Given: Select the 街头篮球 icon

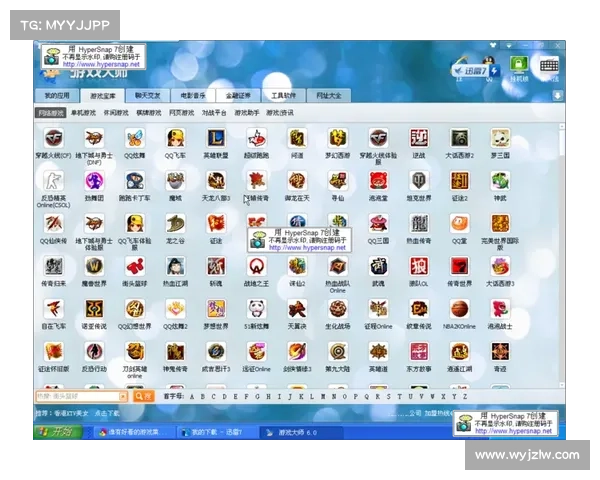Looking at the screenshot, I should (135, 267).
